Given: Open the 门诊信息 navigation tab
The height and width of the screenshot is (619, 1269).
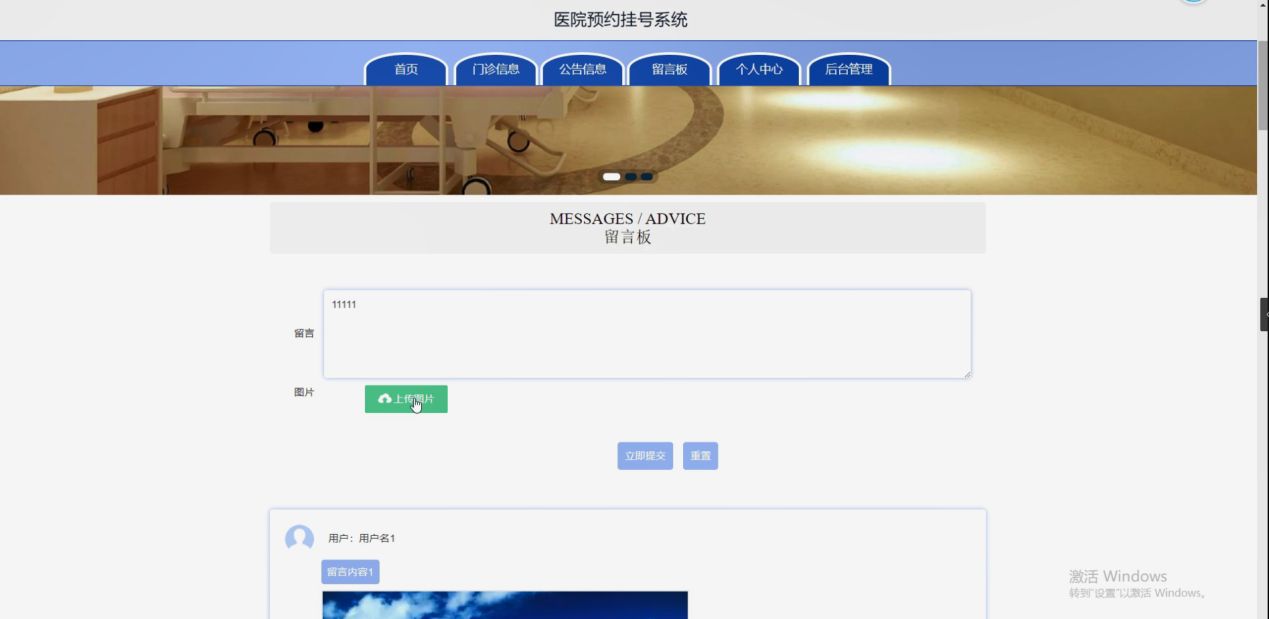Looking at the screenshot, I should pos(496,69).
